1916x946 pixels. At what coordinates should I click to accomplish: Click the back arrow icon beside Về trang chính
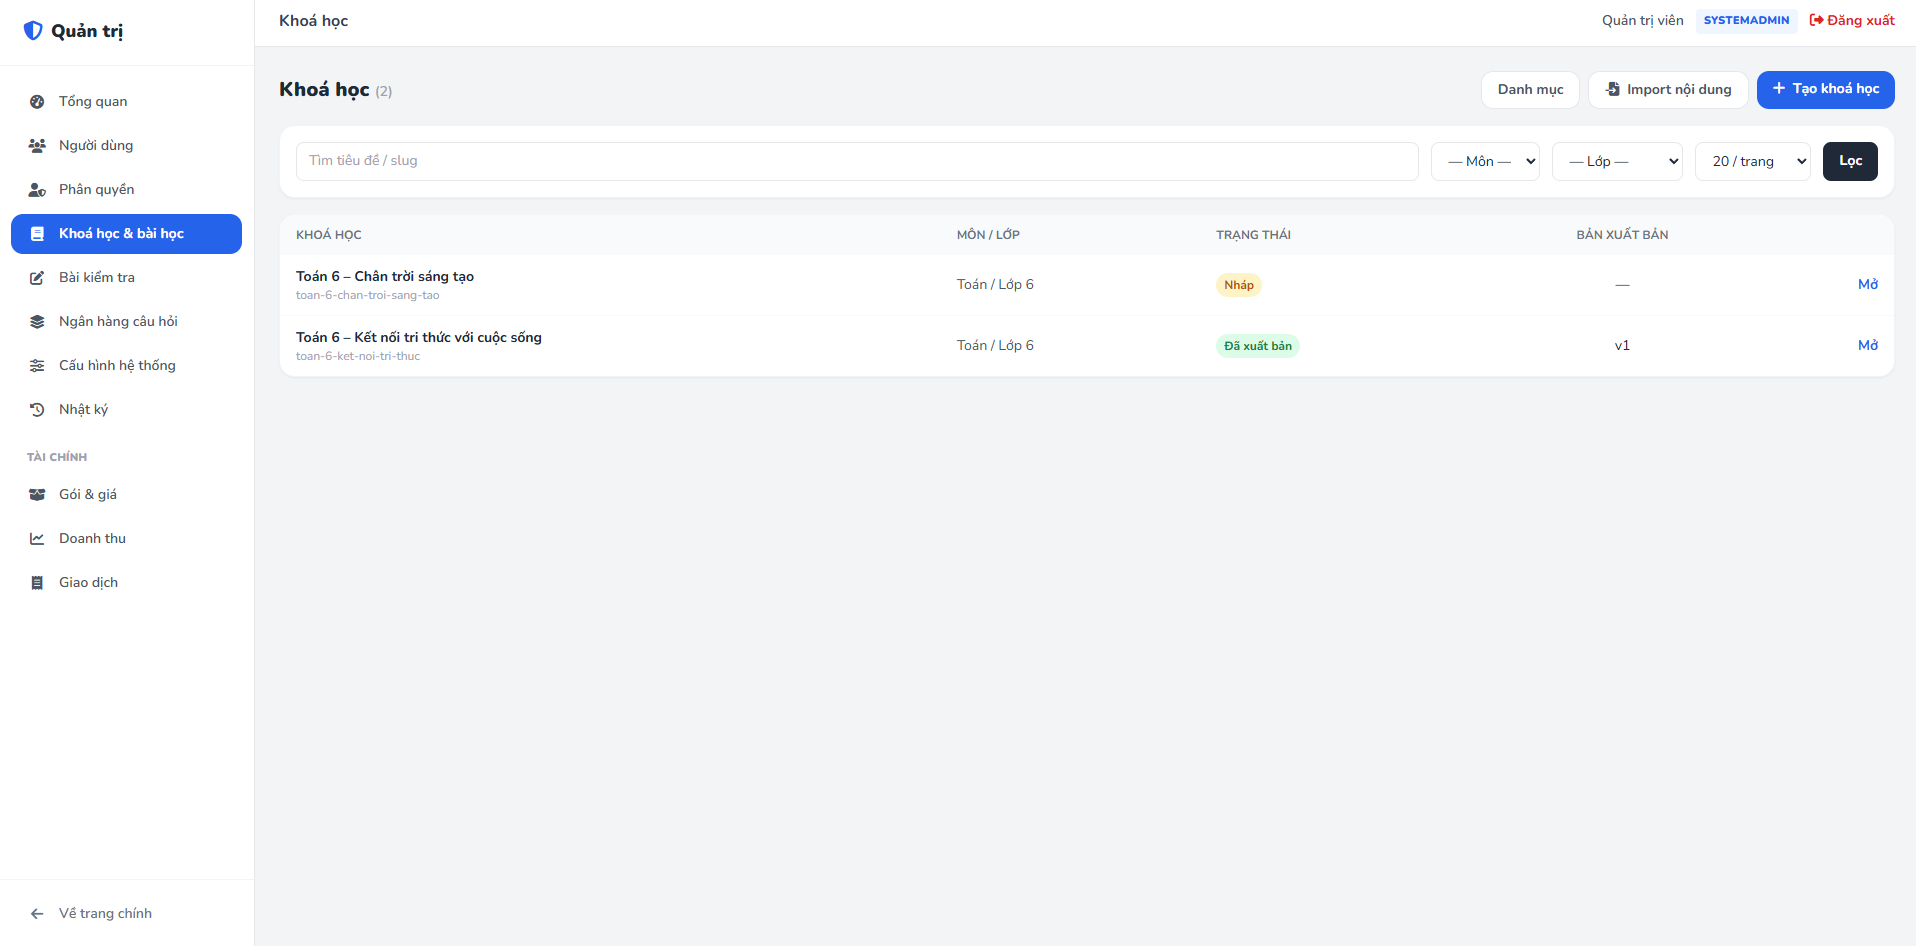[37, 914]
